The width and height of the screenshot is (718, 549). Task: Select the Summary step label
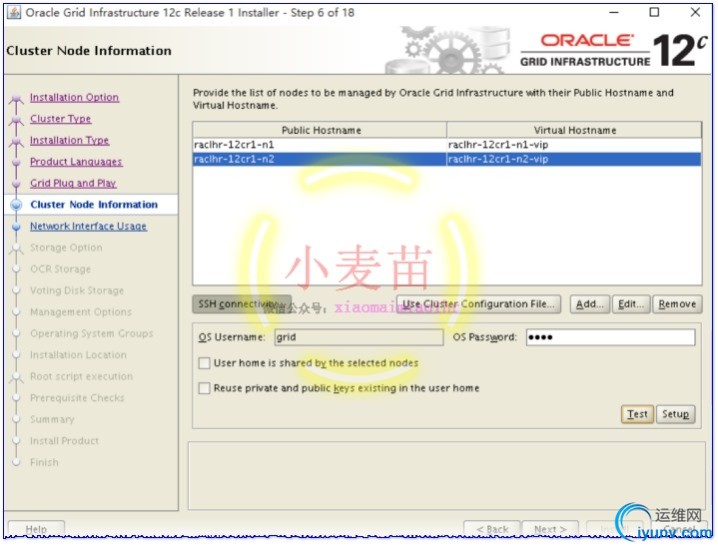52,420
